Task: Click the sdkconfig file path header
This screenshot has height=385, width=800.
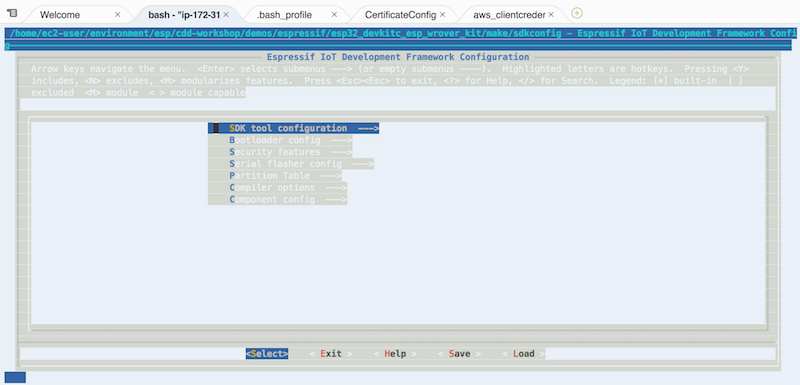Action: [x=400, y=34]
